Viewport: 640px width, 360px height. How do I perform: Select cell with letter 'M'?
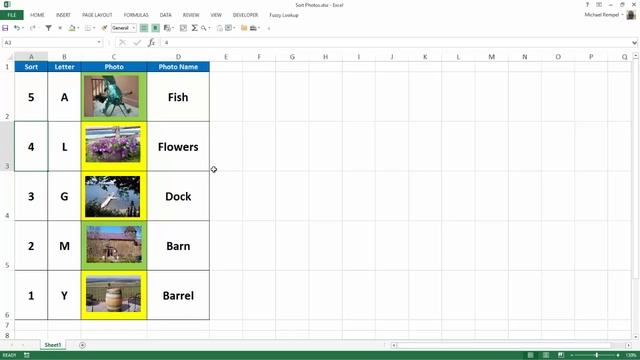[x=64, y=246]
